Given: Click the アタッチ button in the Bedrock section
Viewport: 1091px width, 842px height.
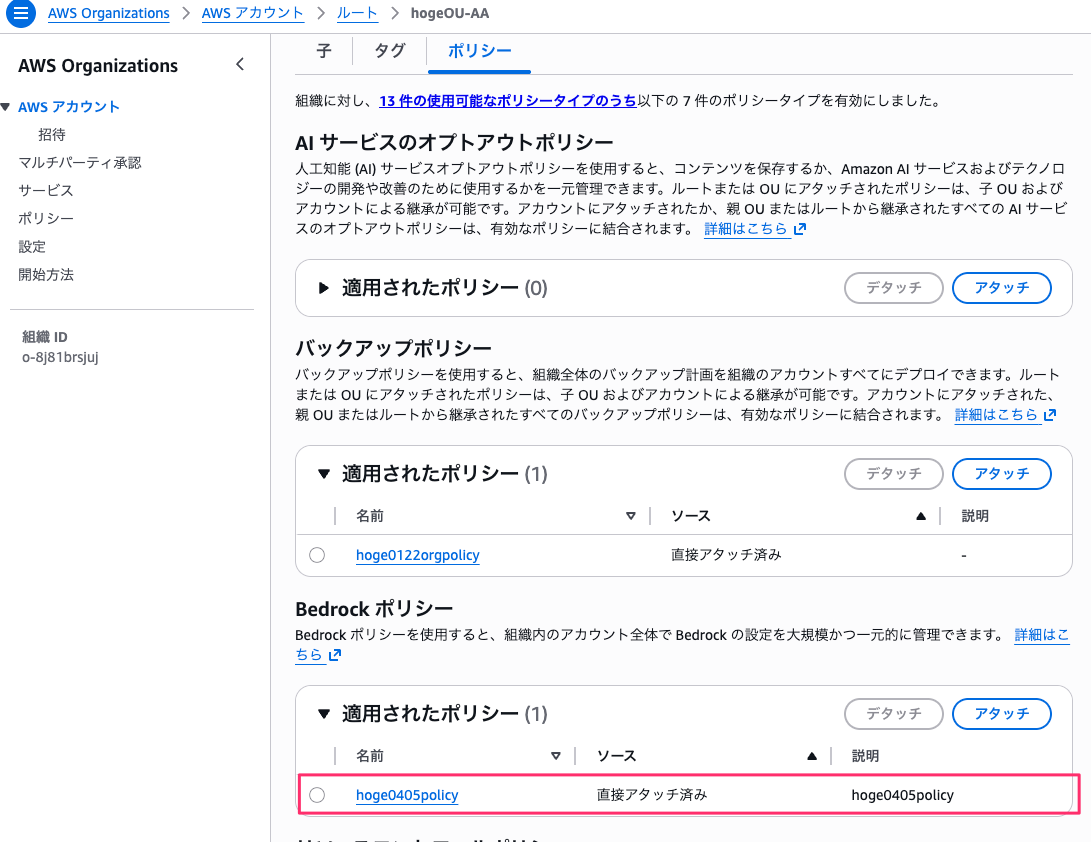Looking at the screenshot, I should [1001, 714].
